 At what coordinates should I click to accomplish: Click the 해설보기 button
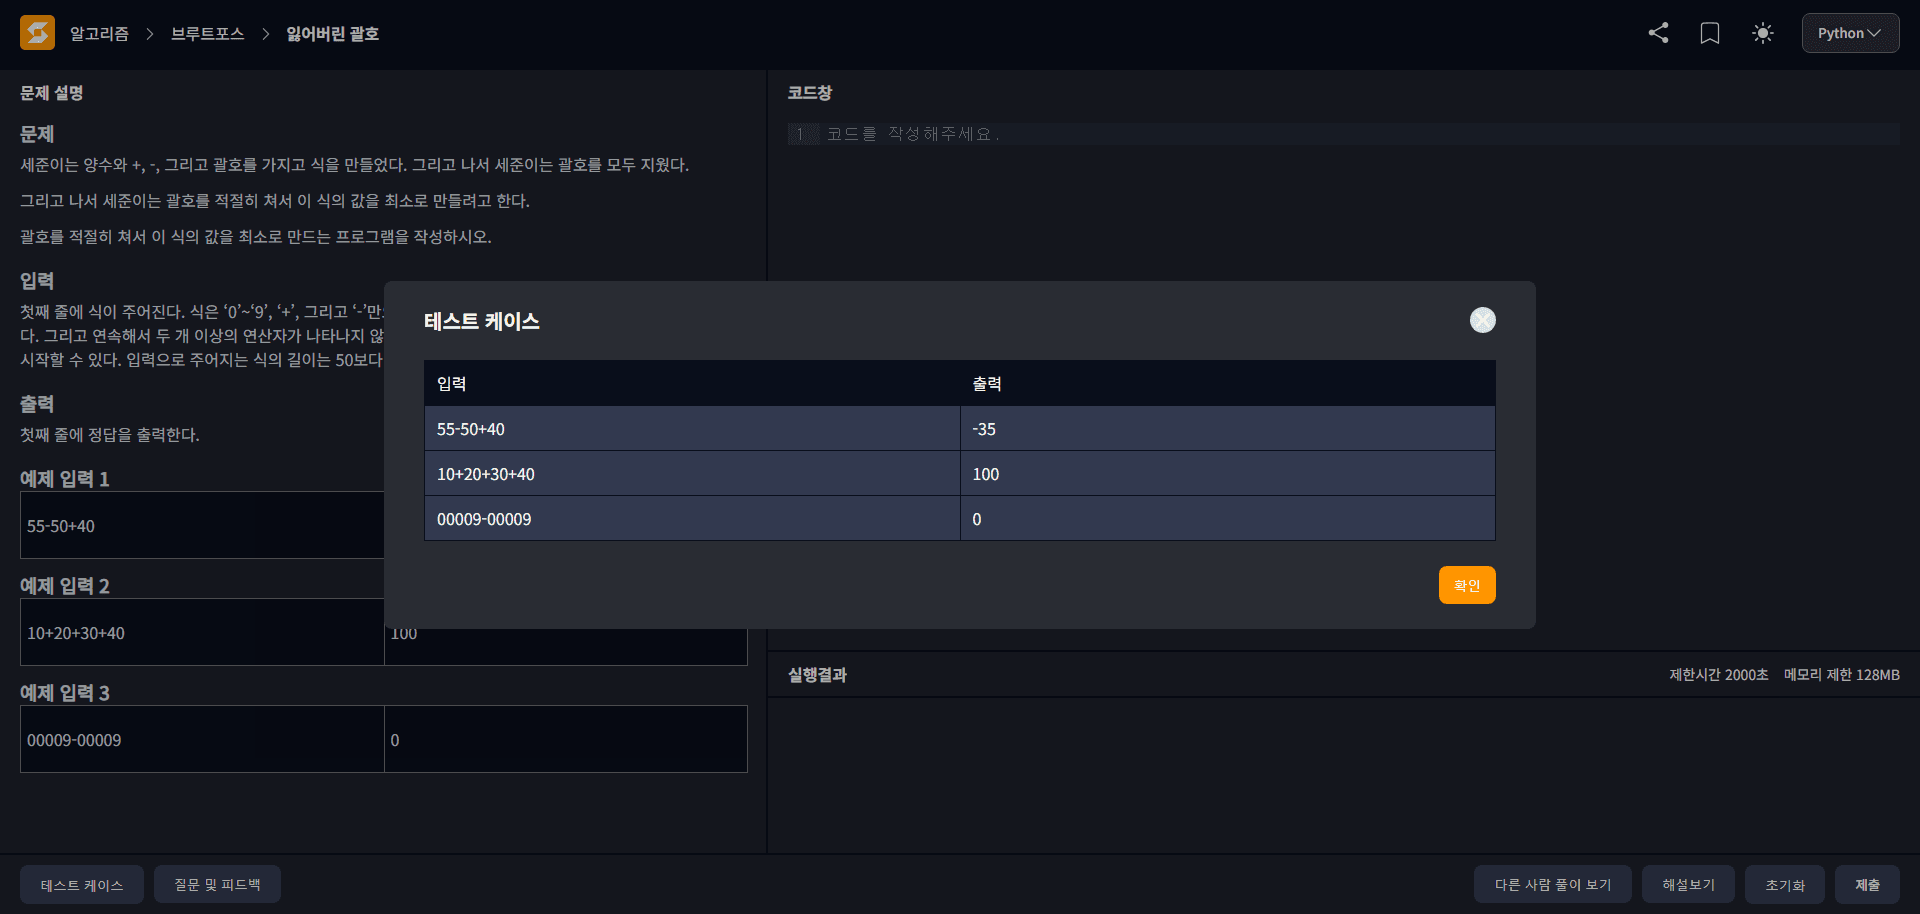1688,885
